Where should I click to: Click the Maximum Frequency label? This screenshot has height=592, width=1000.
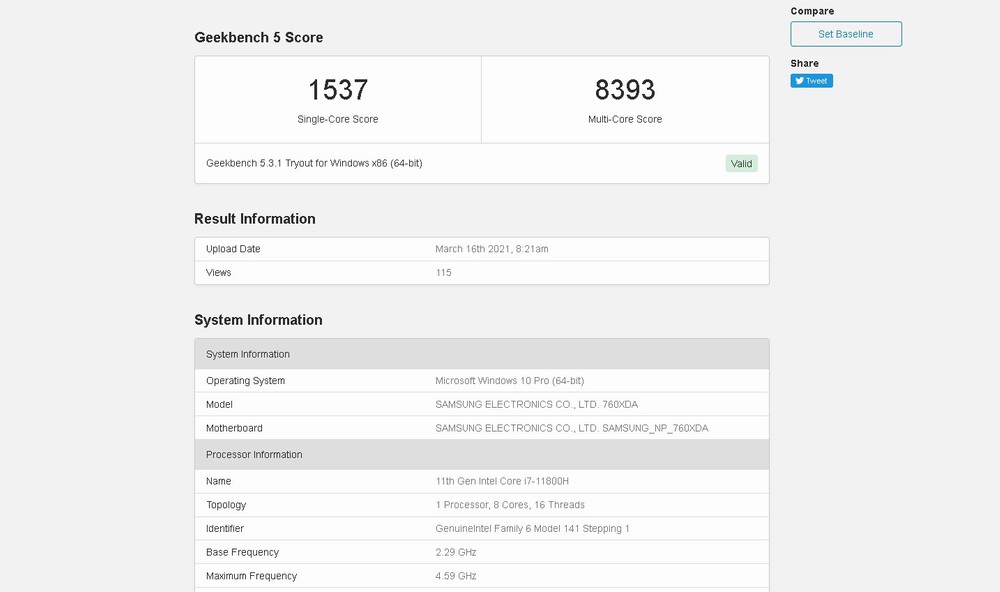251,575
